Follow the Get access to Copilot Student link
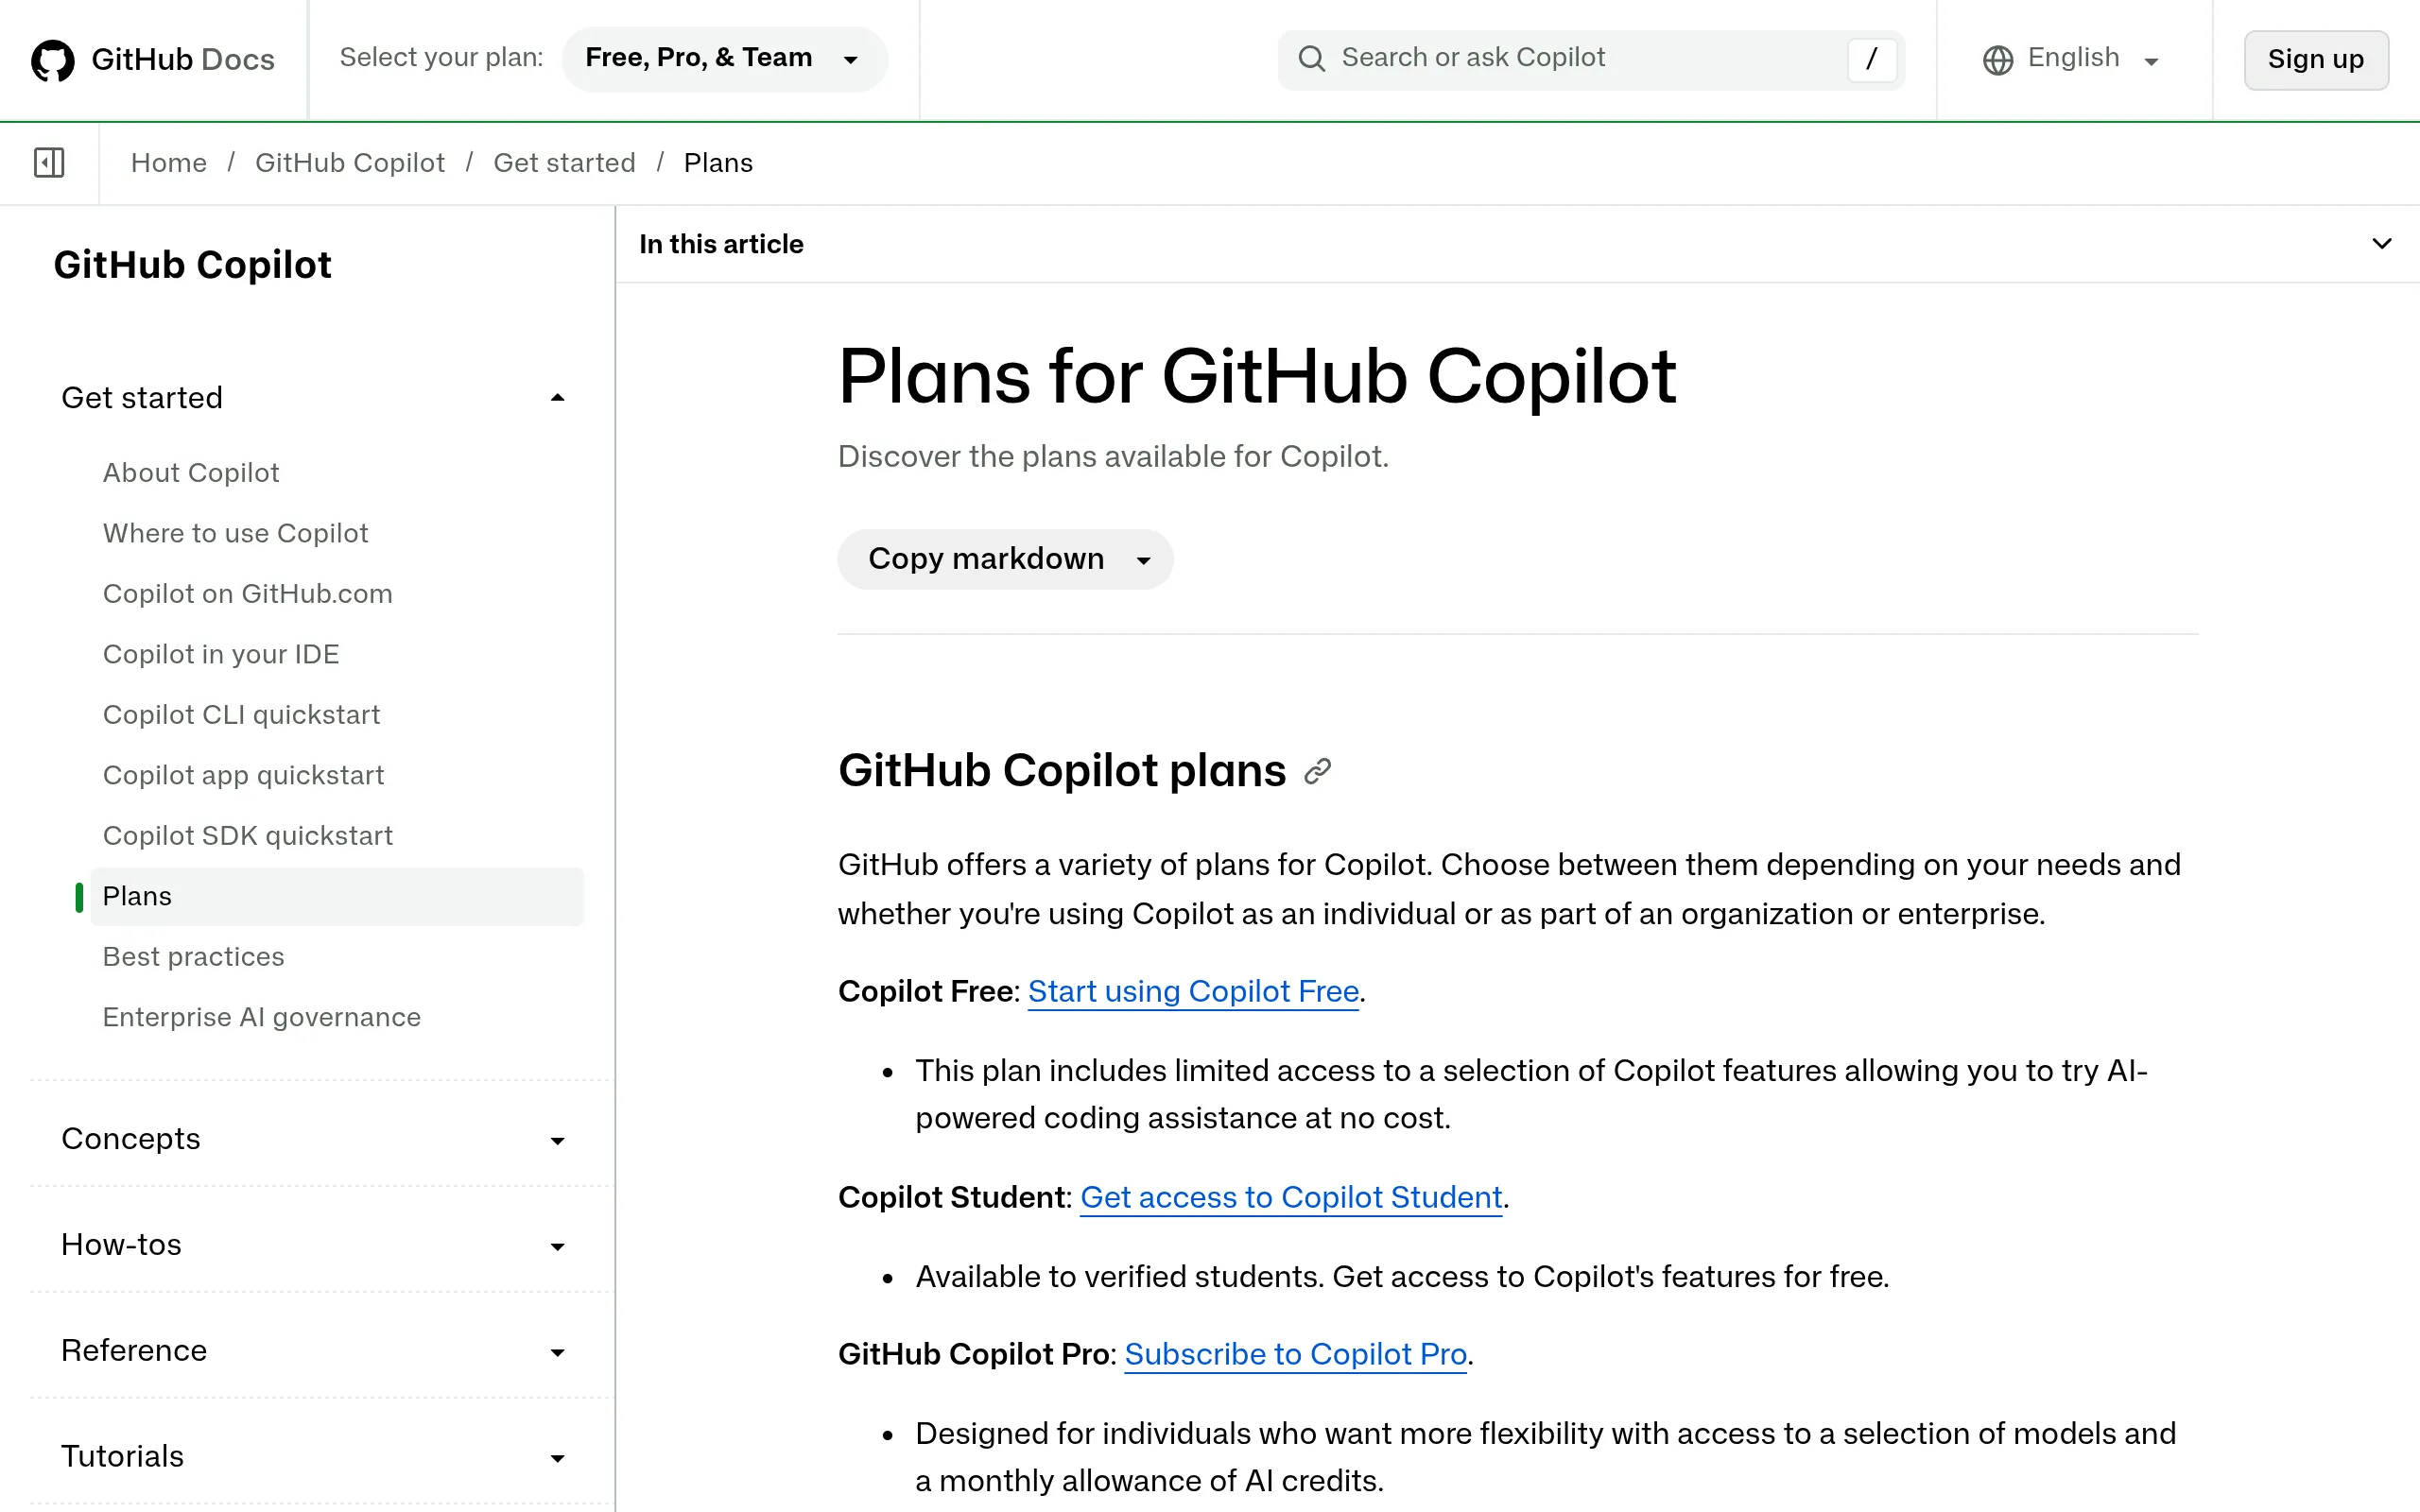The image size is (2420, 1512). [1291, 1198]
